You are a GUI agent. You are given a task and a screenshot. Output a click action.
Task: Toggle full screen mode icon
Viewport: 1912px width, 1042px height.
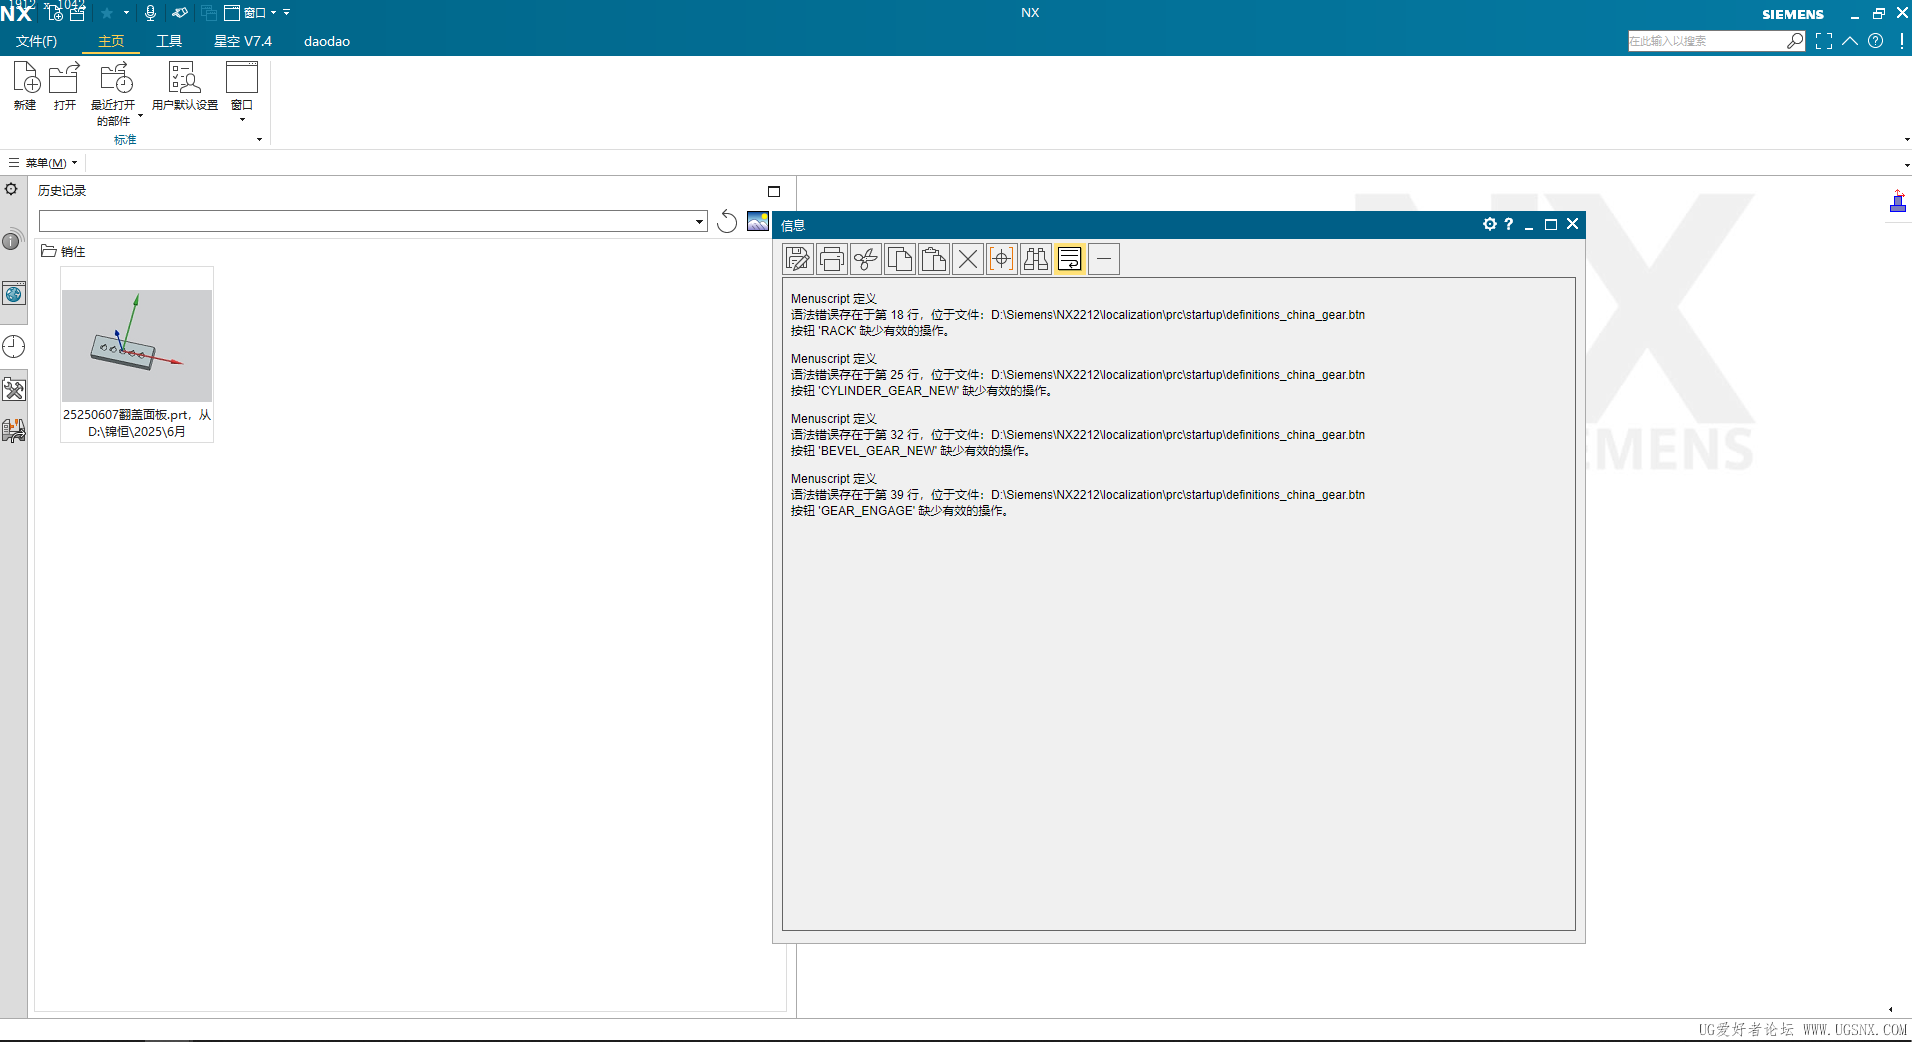coord(1824,41)
